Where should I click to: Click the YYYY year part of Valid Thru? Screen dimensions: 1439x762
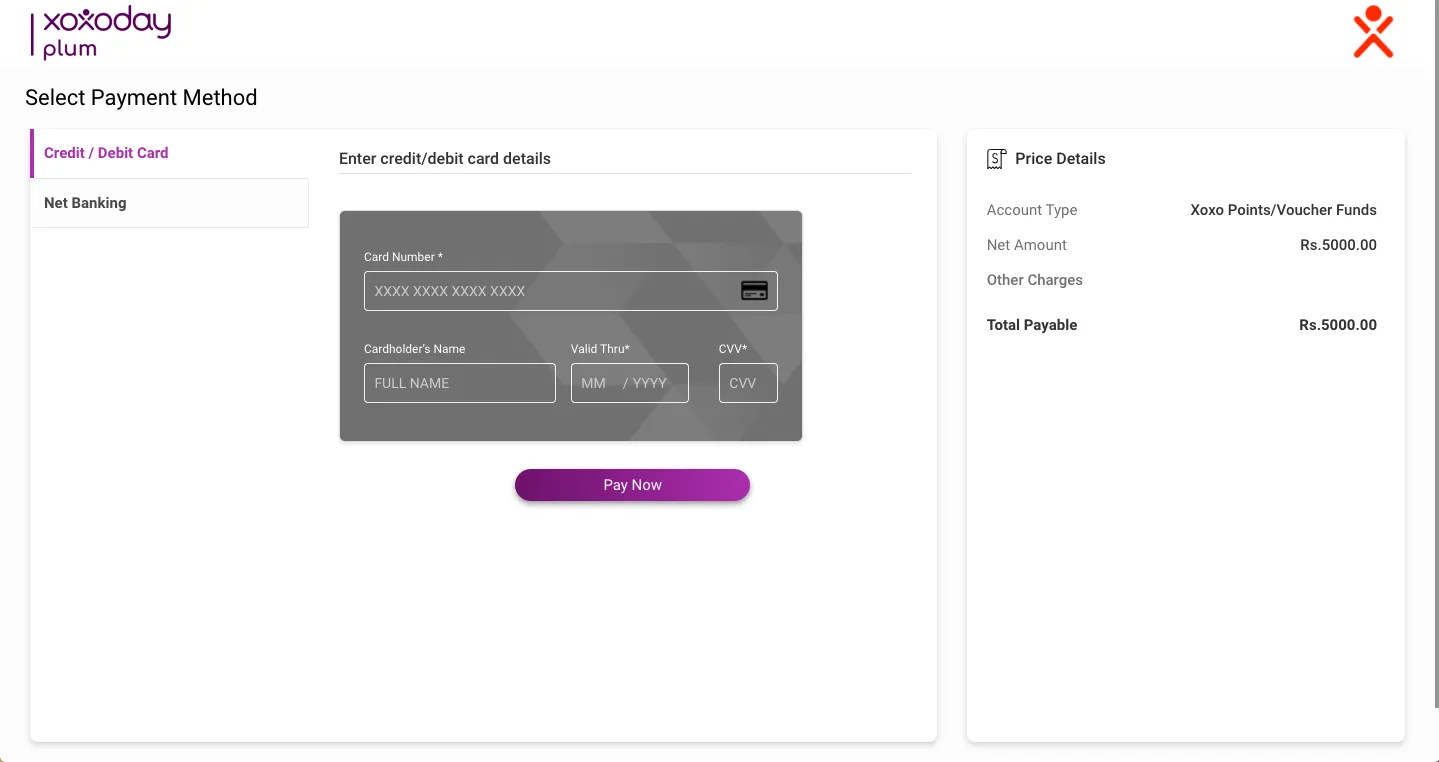click(650, 383)
